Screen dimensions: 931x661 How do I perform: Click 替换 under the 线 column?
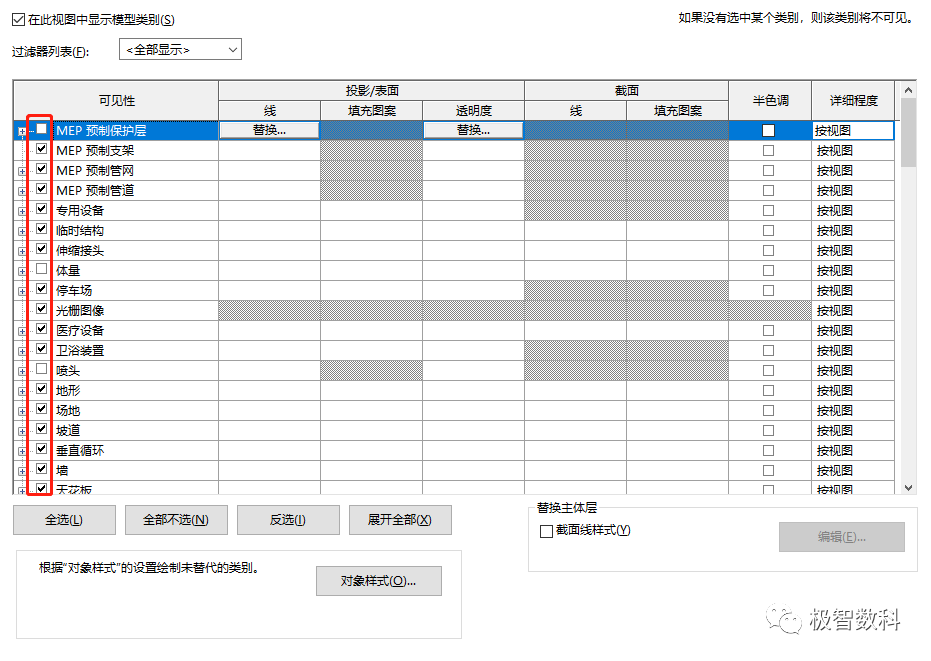pyautogui.click(x=271, y=129)
